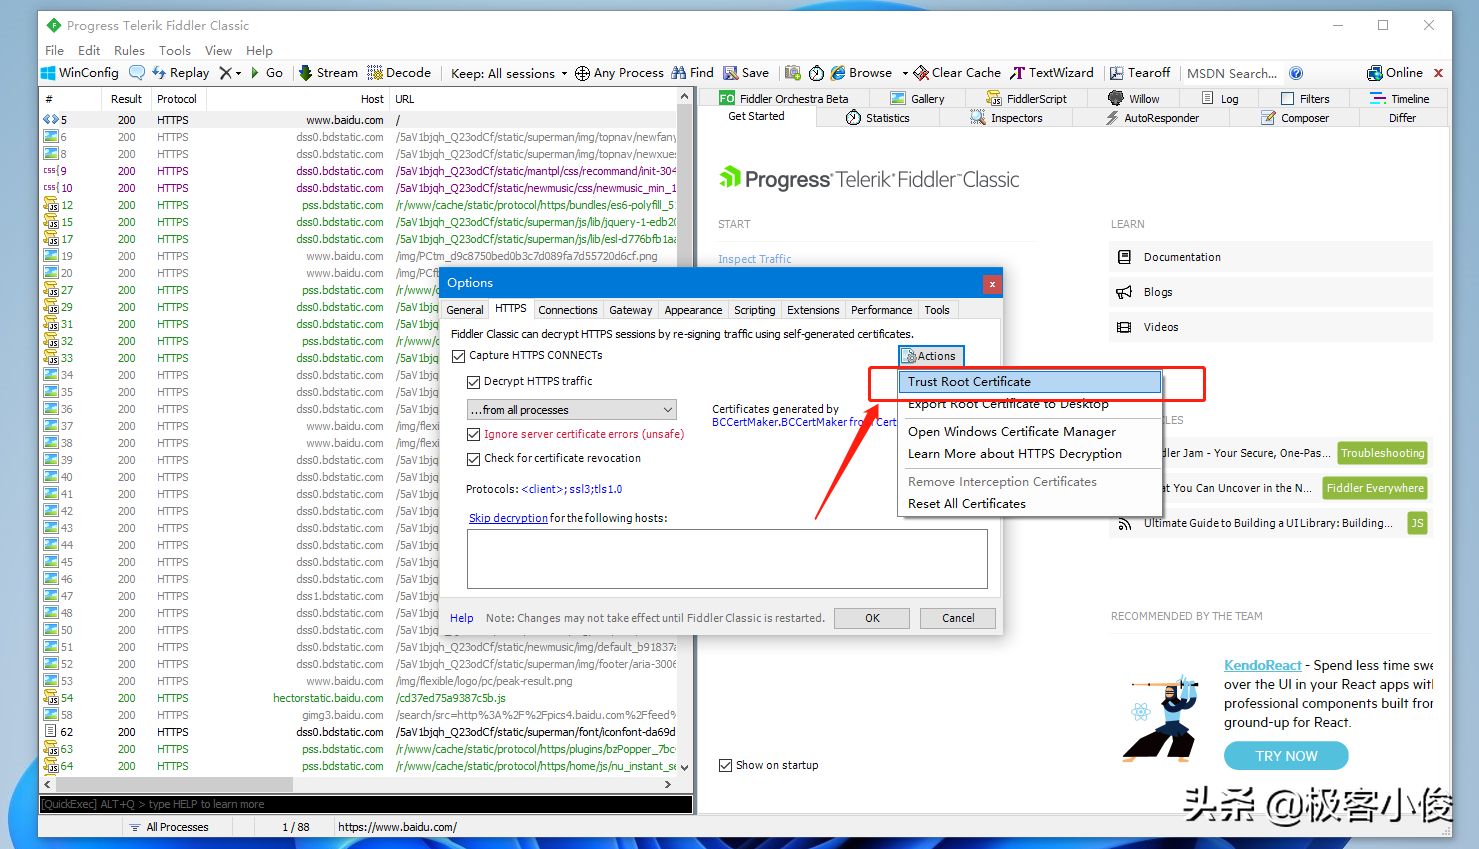
Task: Close the toolbar with red X
Action: pos(1438,73)
